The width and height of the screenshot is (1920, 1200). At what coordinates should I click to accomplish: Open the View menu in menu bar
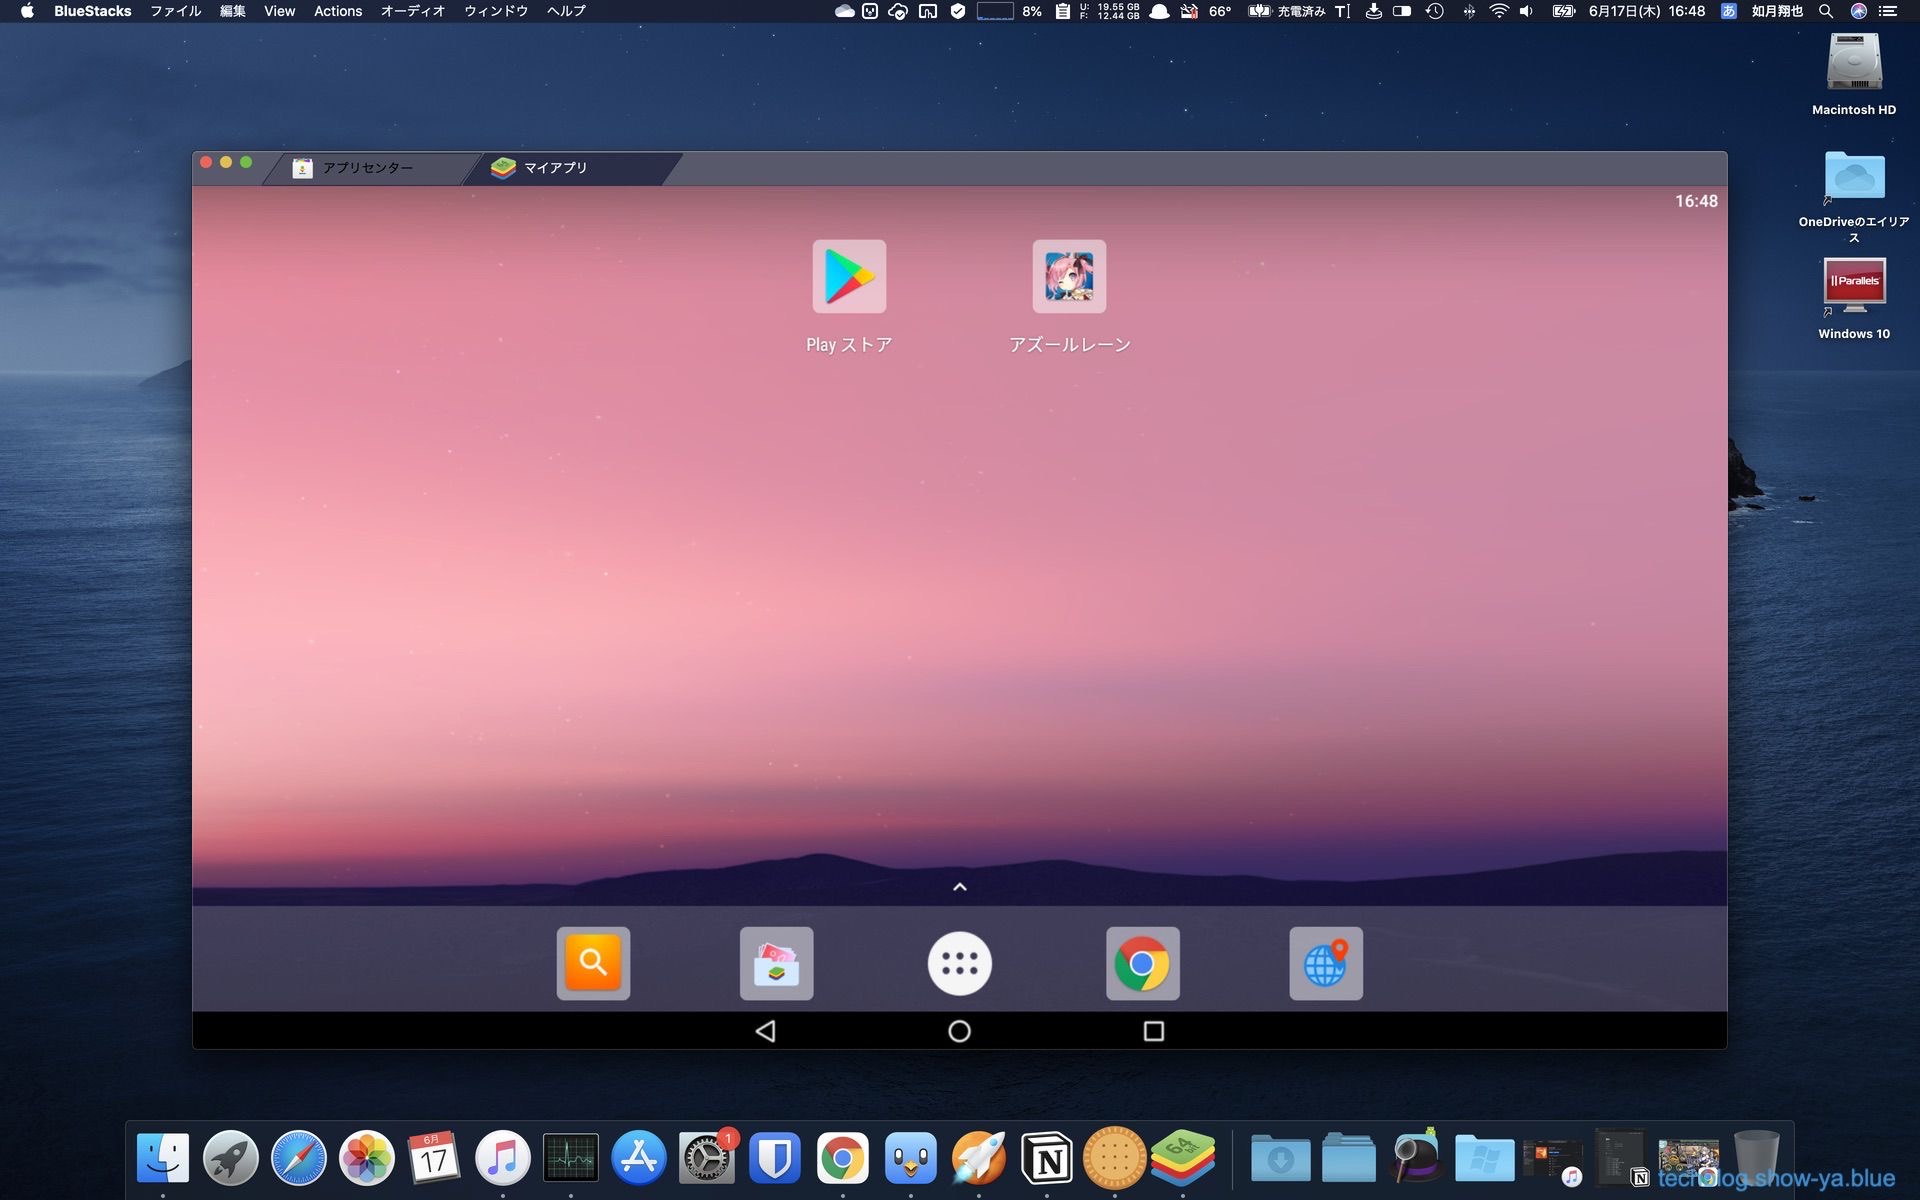279,11
